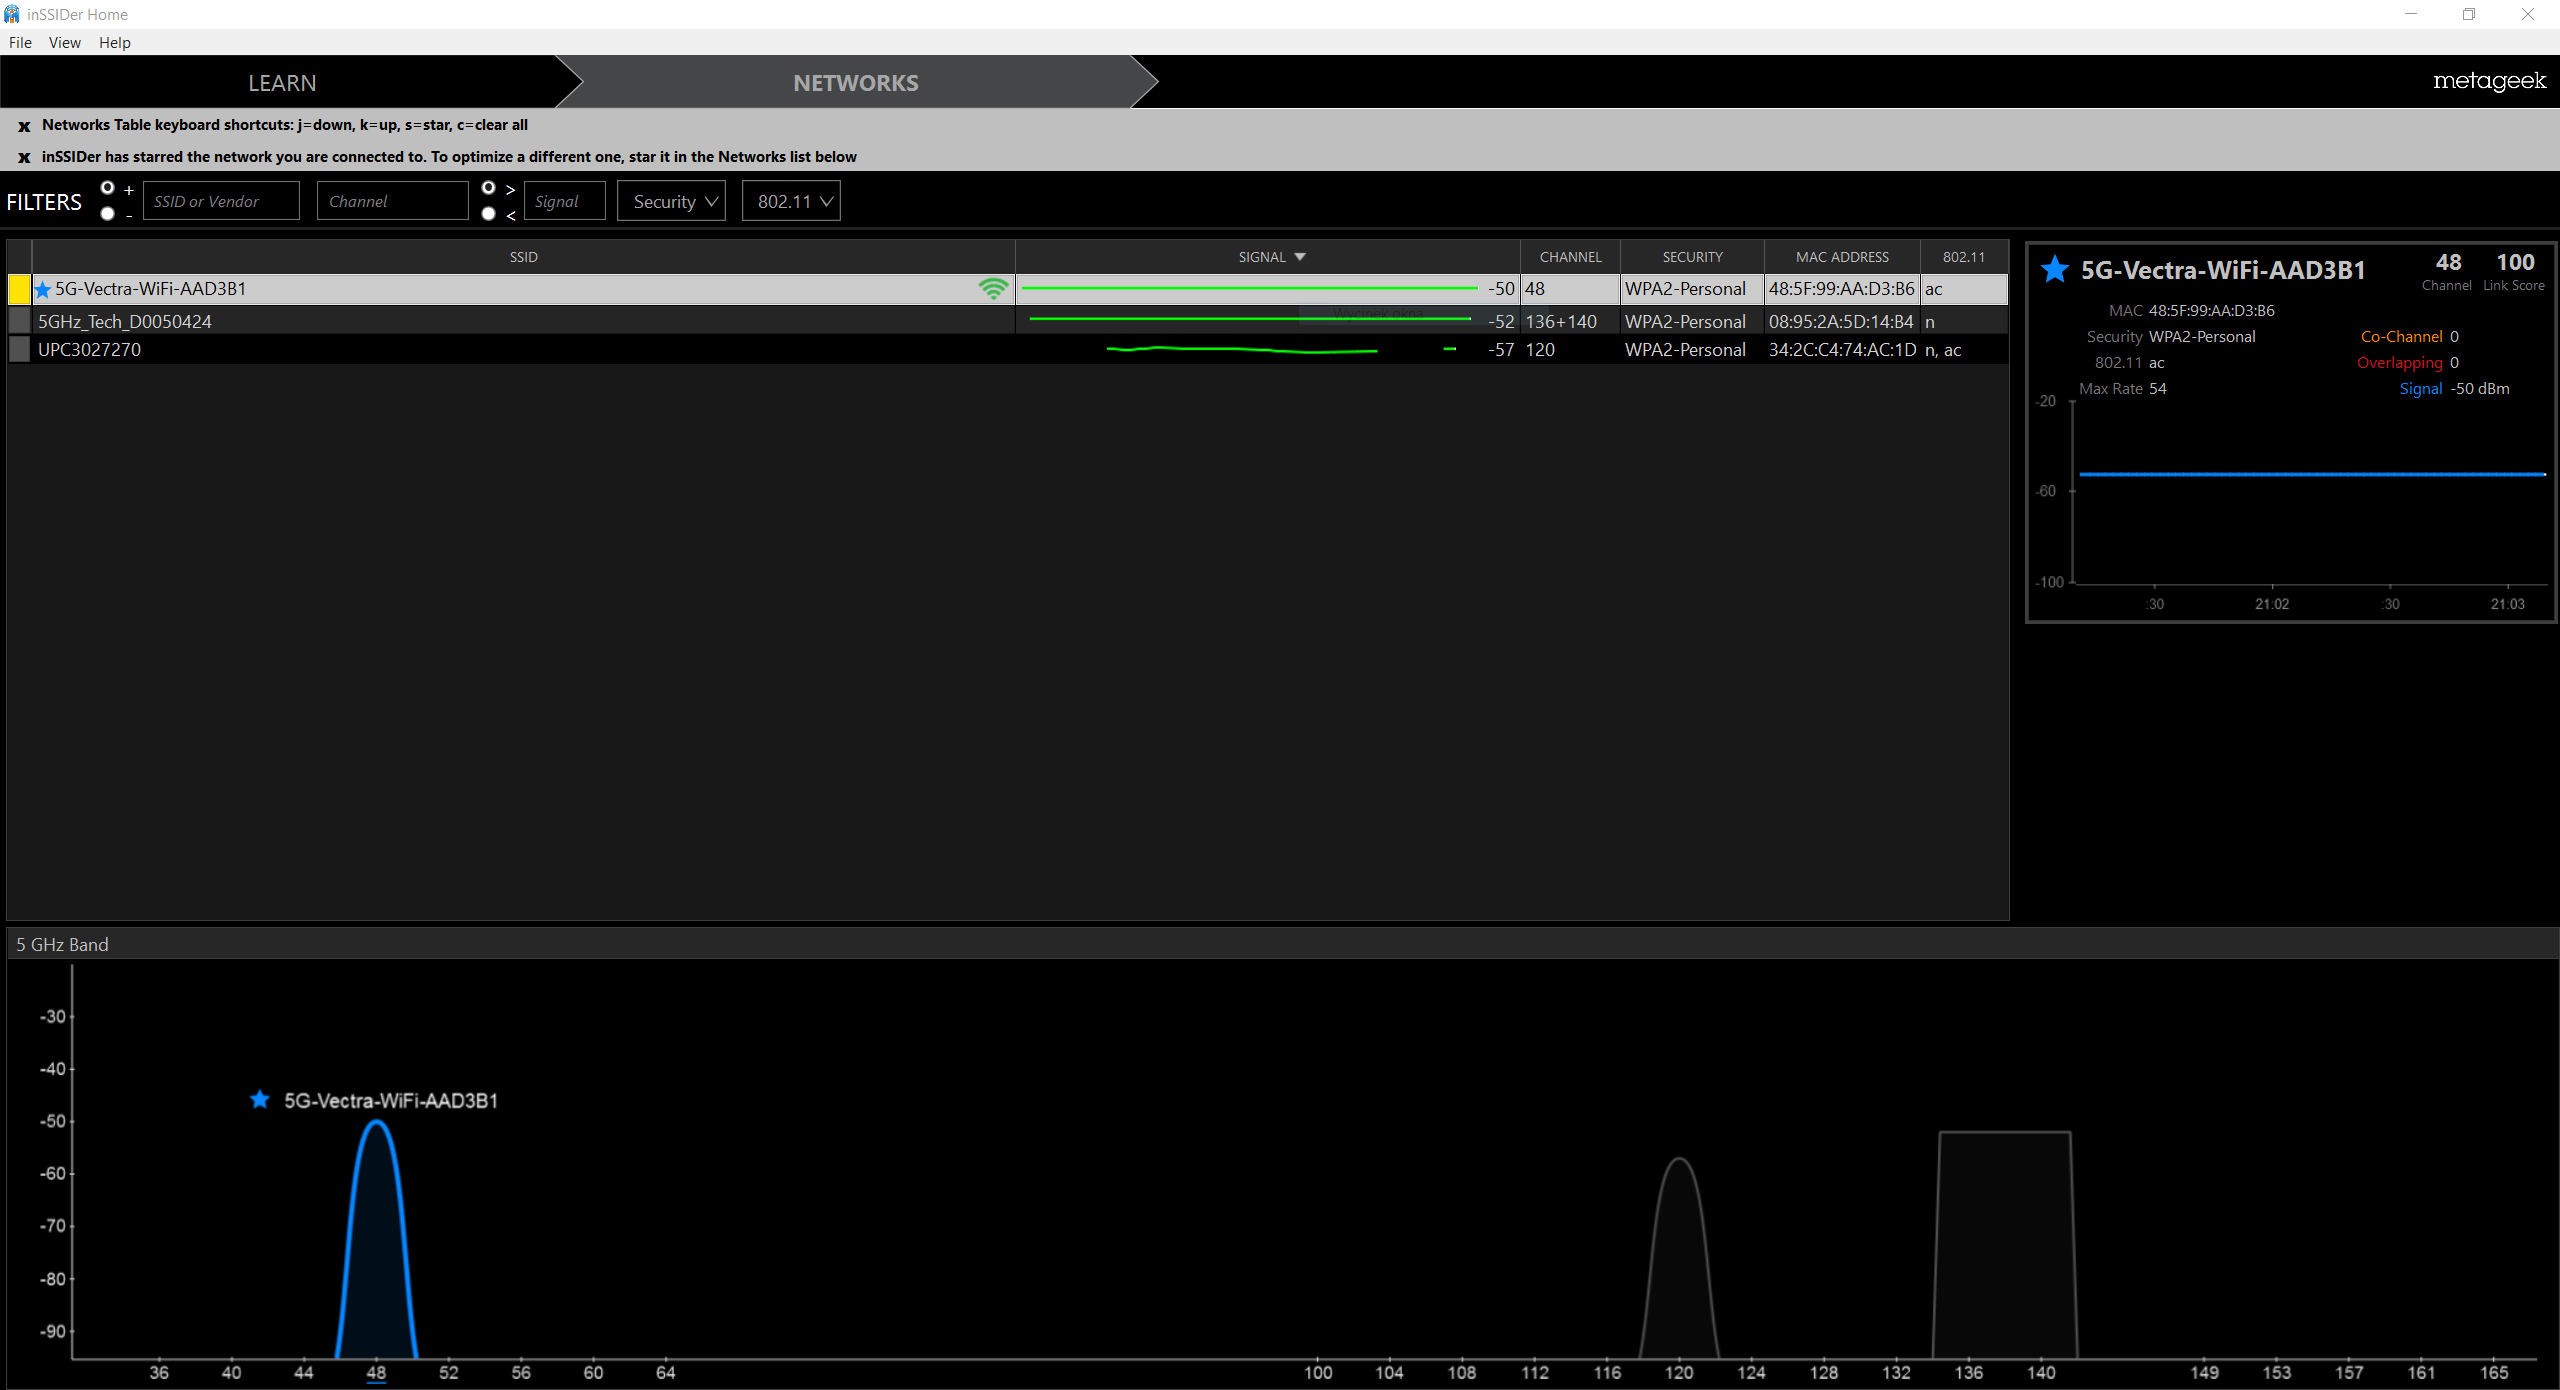The width and height of the screenshot is (2560, 1390).
Task: Open the 802.11 filter dropdown
Action: click(x=791, y=201)
